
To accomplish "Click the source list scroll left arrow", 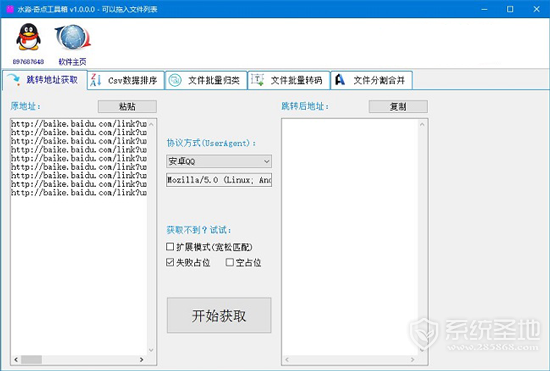I will click(16, 359).
